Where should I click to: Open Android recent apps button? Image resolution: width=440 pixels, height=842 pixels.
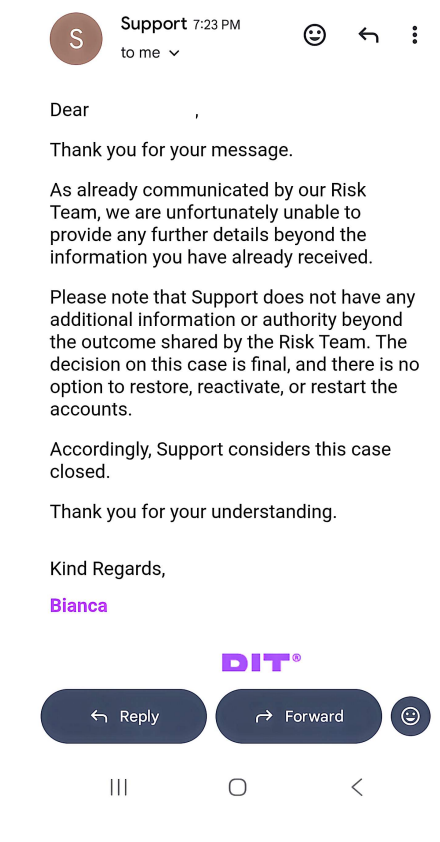coord(119,787)
